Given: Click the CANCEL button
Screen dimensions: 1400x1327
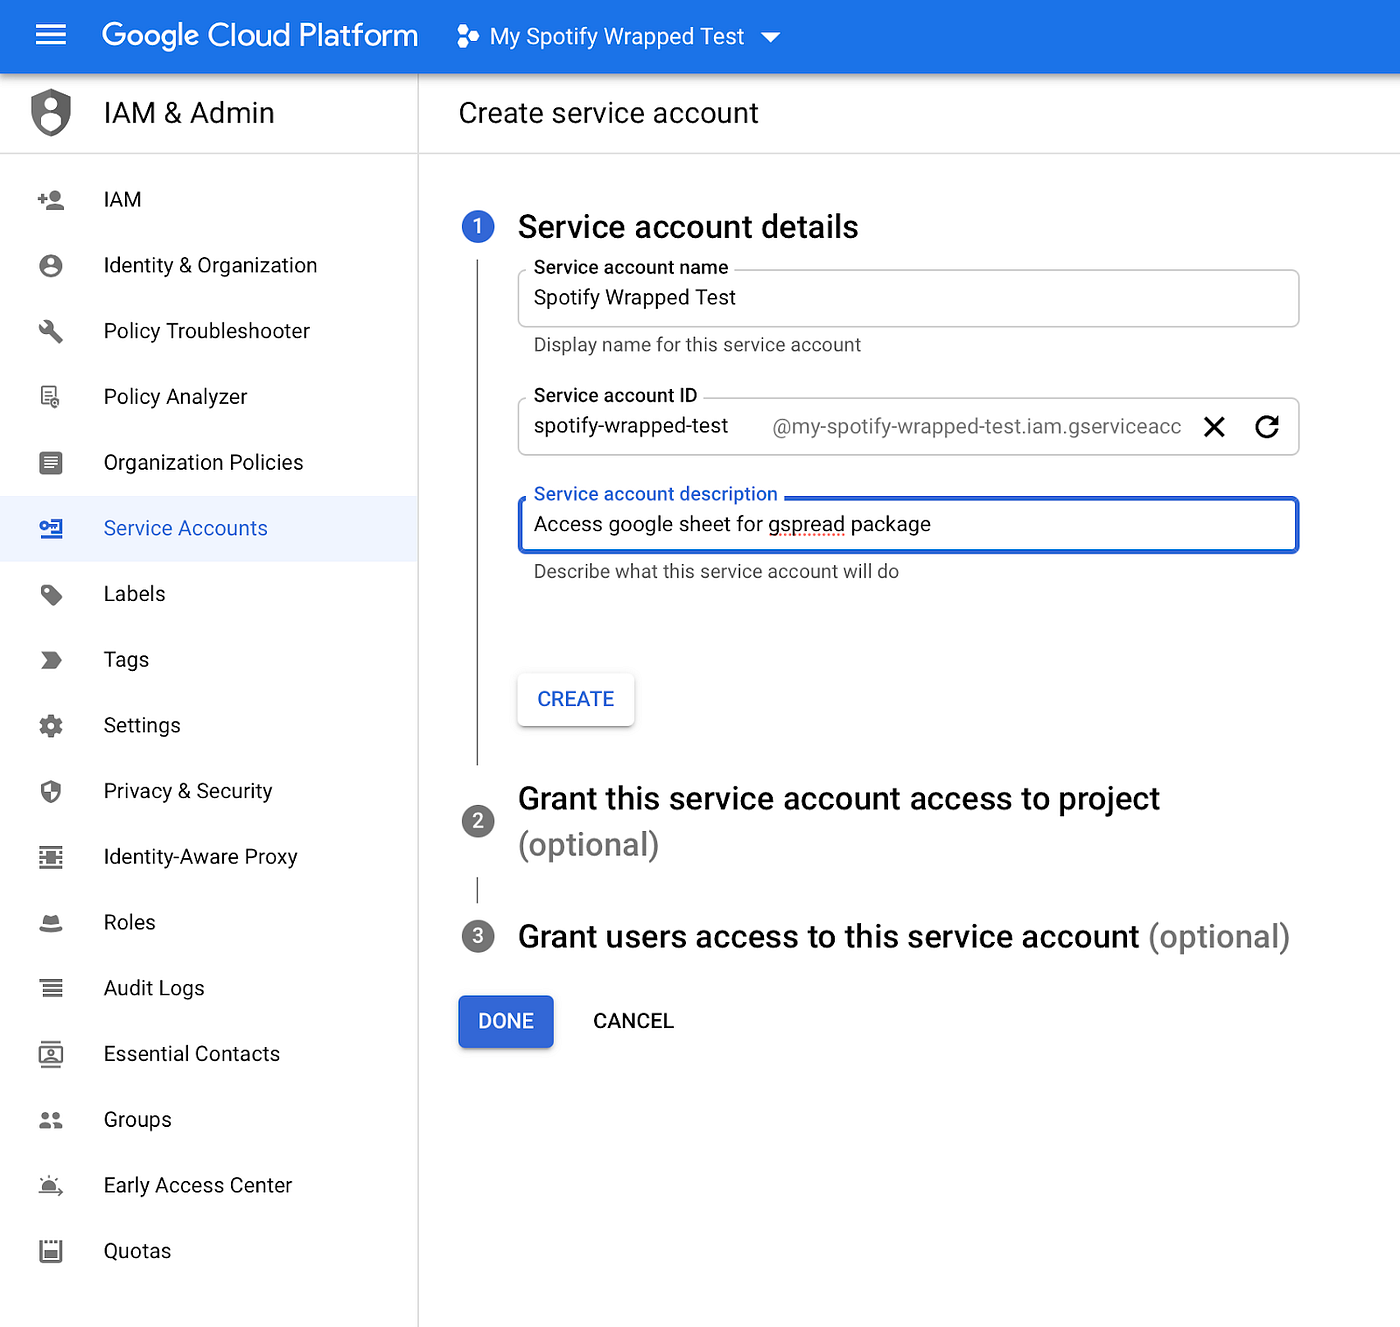Looking at the screenshot, I should click(634, 1022).
